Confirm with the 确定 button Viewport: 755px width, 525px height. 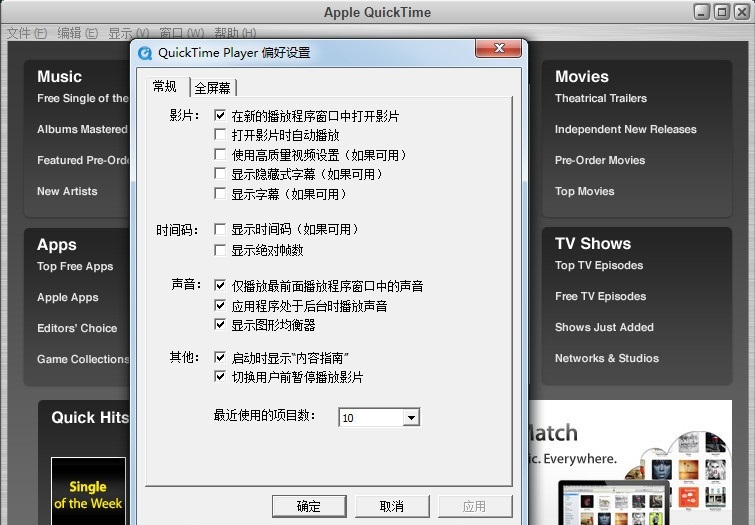pos(309,506)
